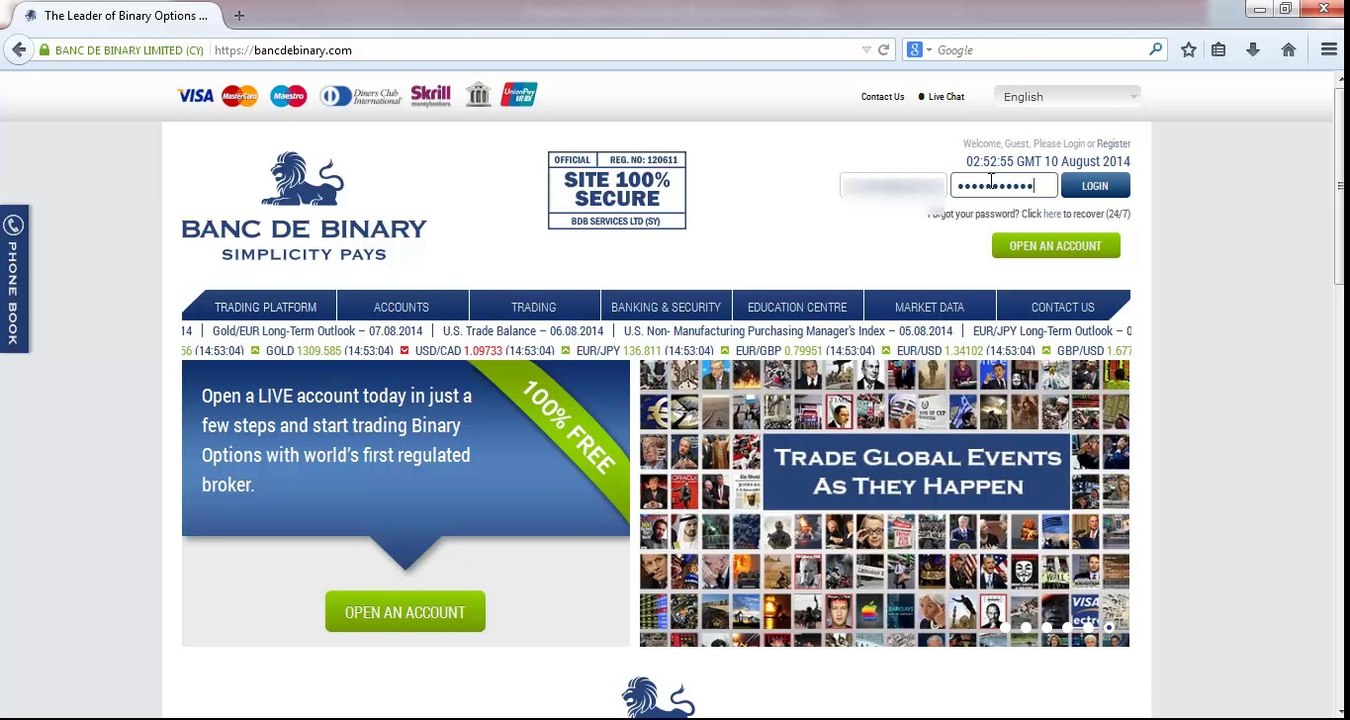Image resolution: width=1350 pixels, height=720 pixels.
Task: Show the bookmarks list icon
Action: (1218, 50)
